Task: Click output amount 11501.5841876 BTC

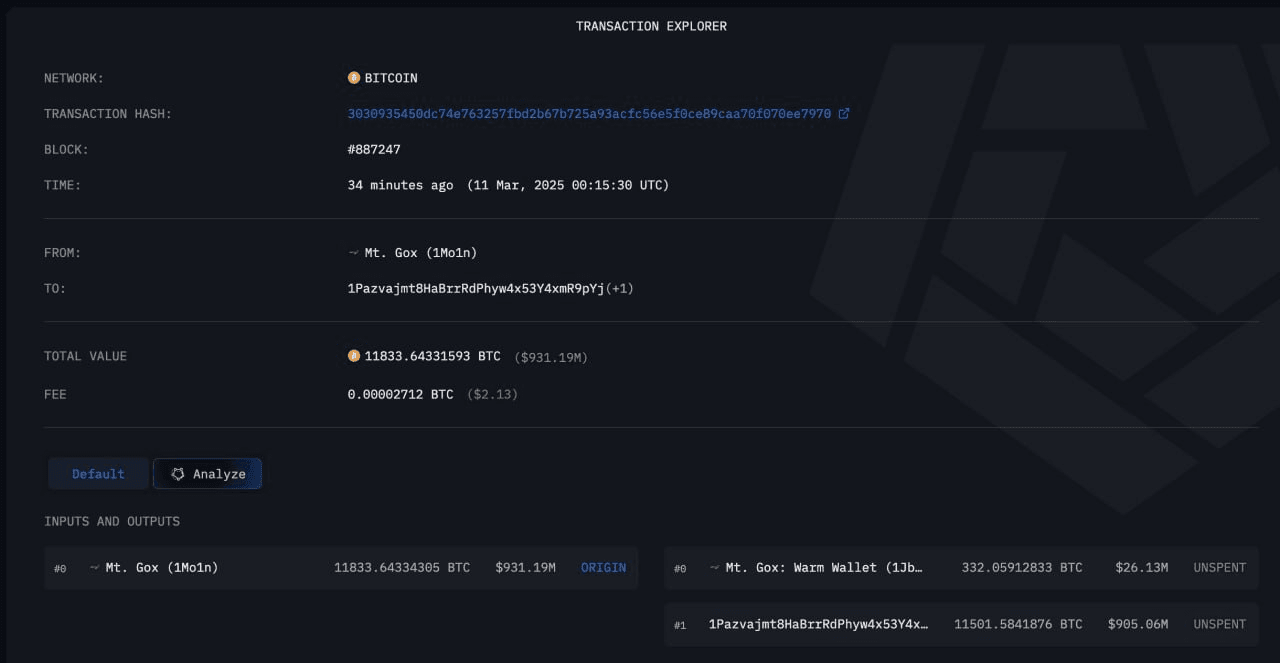Action: click(x=1018, y=624)
